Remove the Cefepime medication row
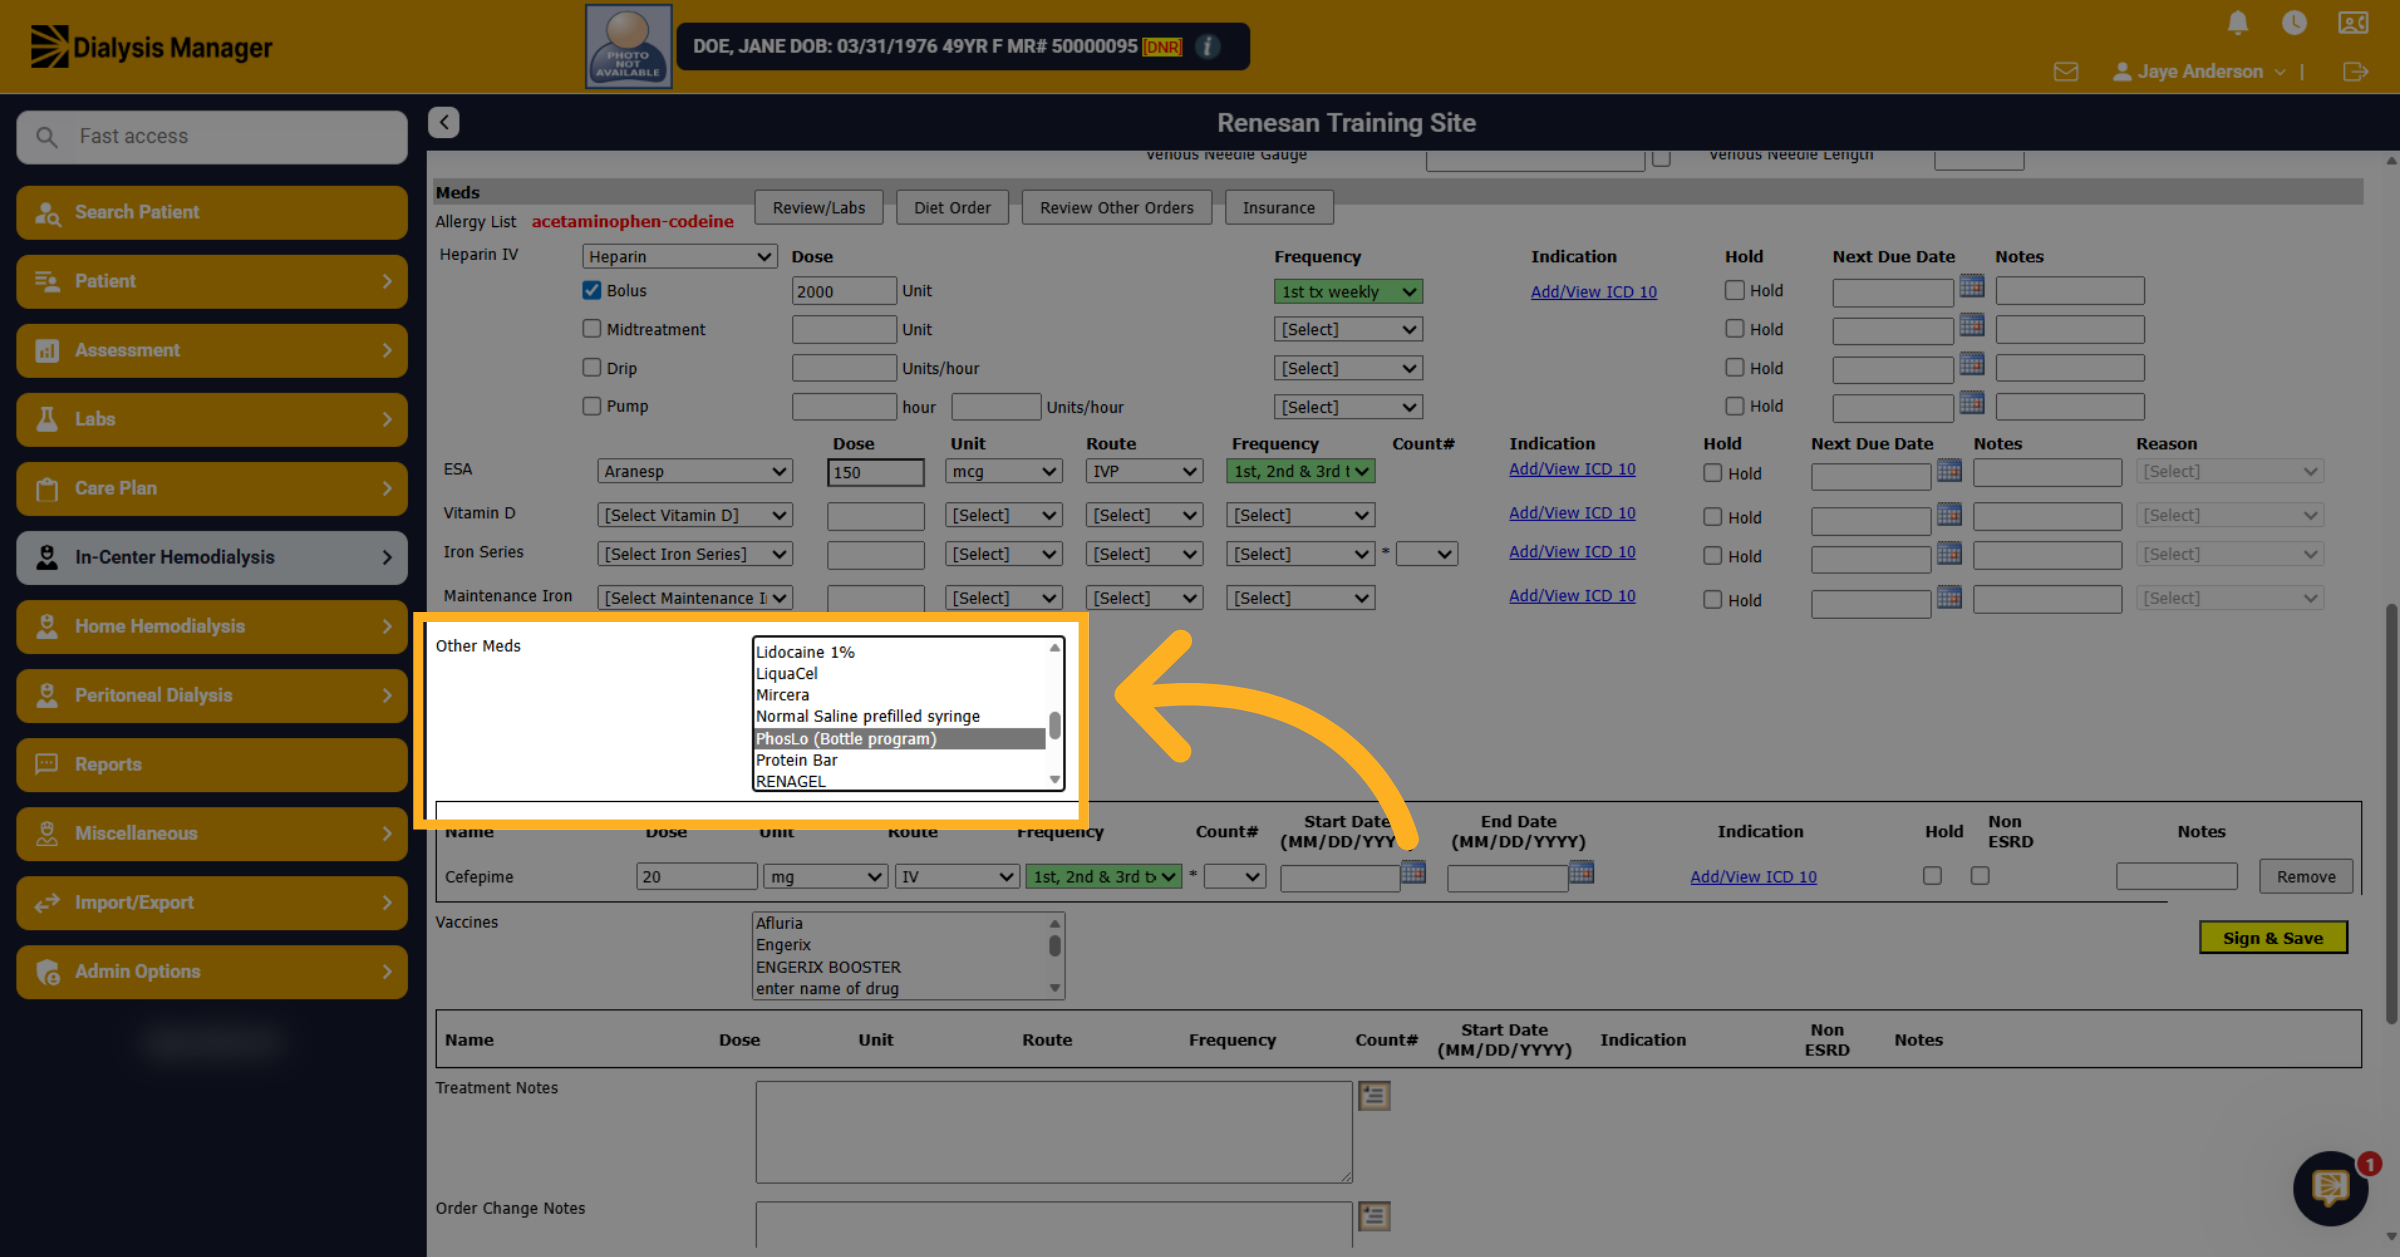2400x1257 pixels. (x=2306, y=877)
